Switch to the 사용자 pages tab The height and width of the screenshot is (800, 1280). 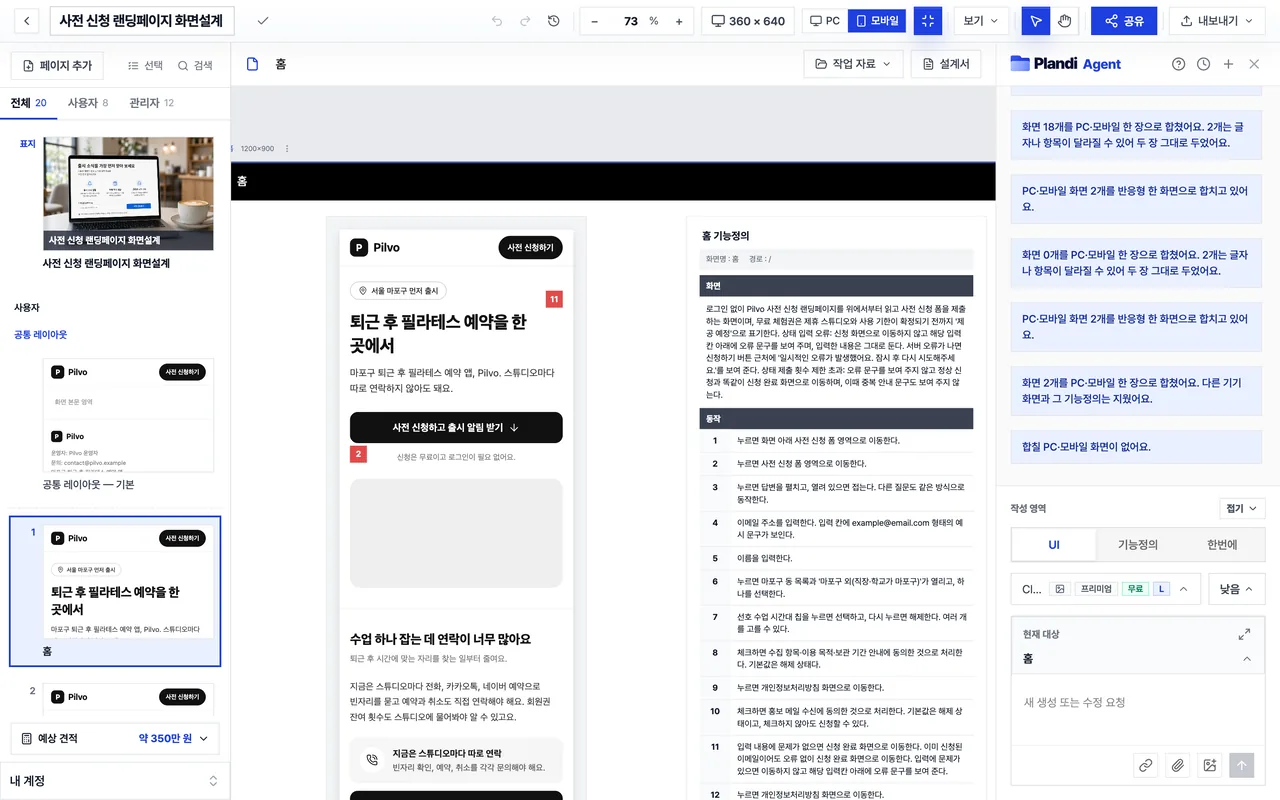[88, 103]
